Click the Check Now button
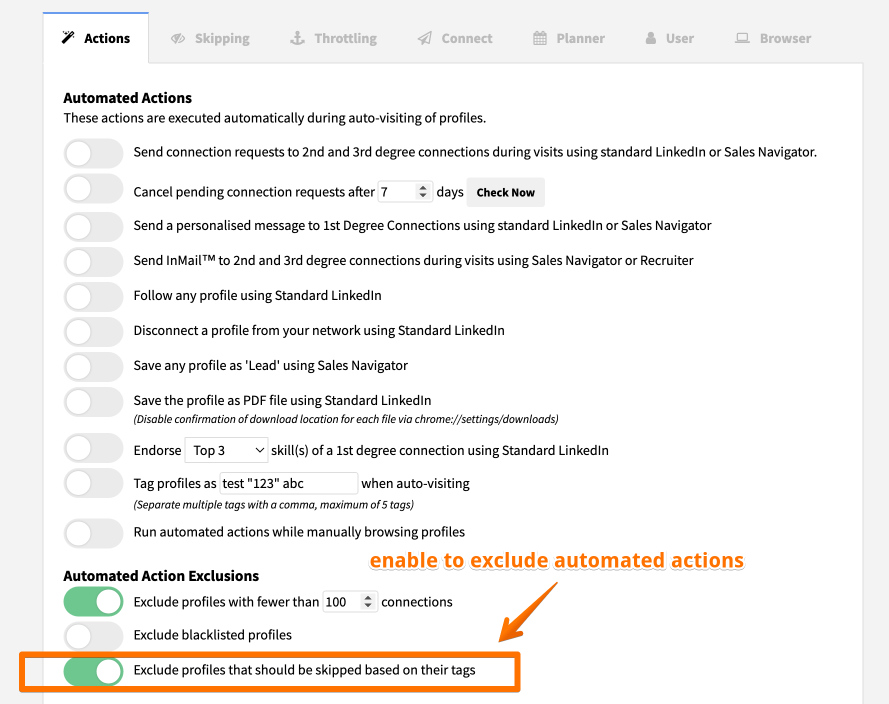The width and height of the screenshot is (889, 704). pos(506,192)
